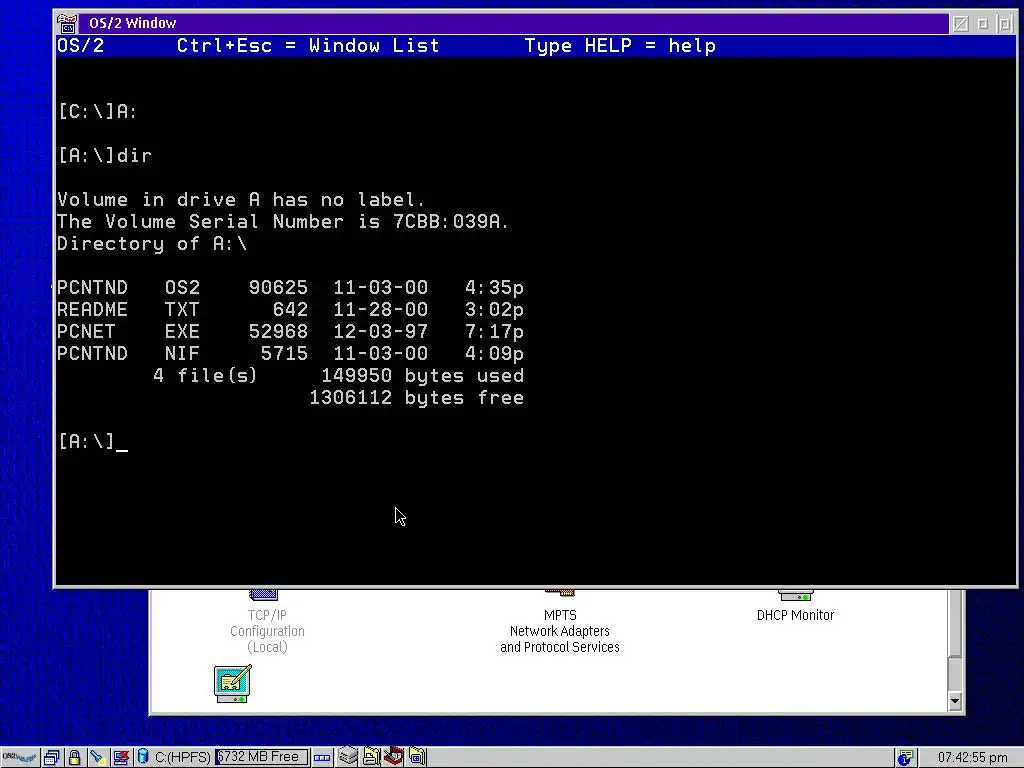The image size is (1024, 768).
Task: Click the PCNTND OS2 file line
Action: tap(290, 287)
